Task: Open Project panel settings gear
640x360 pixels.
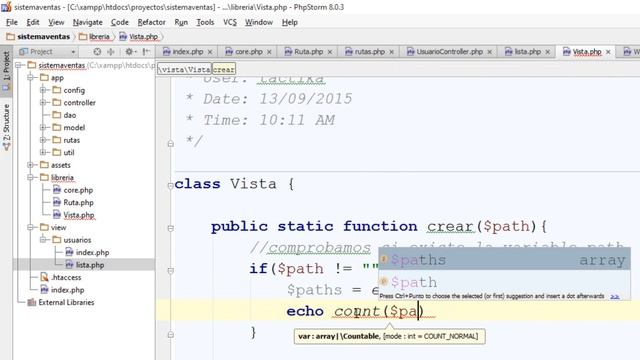Action: [x=130, y=52]
